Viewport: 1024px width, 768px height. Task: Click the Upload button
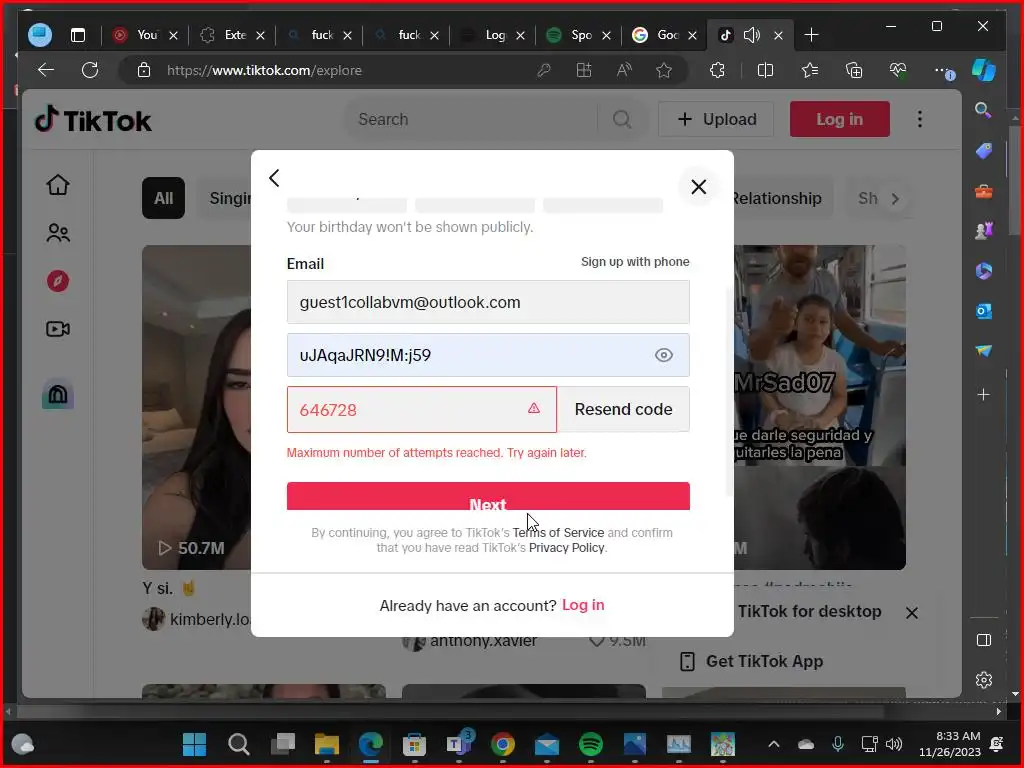pos(716,120)
